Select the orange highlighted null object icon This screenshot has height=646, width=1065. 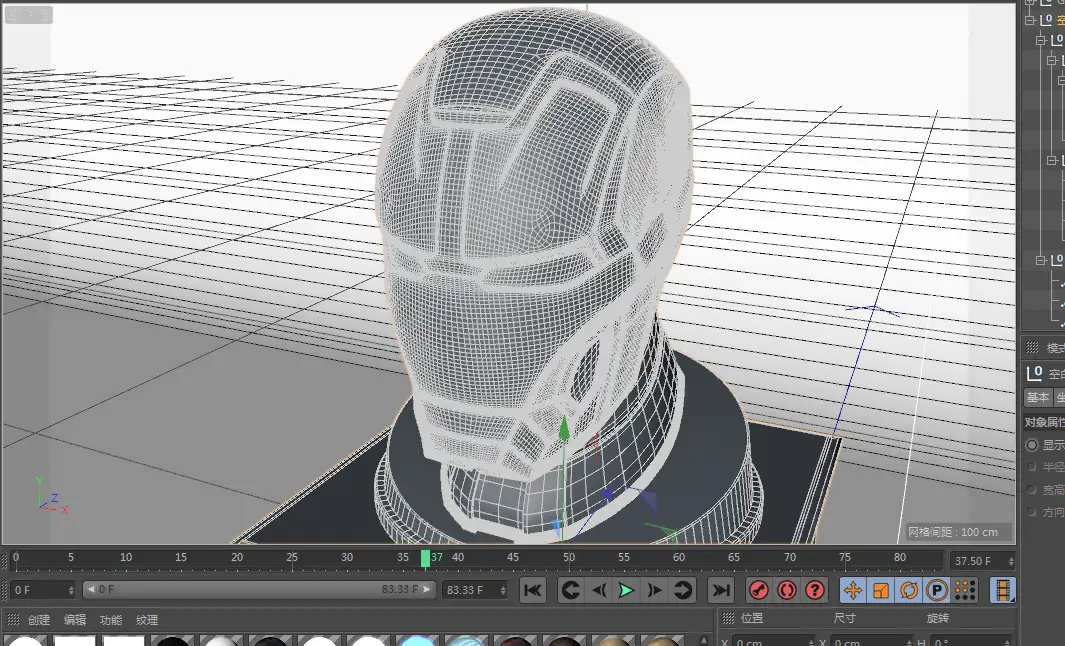pyautogui.click(x=1047, y=20)
